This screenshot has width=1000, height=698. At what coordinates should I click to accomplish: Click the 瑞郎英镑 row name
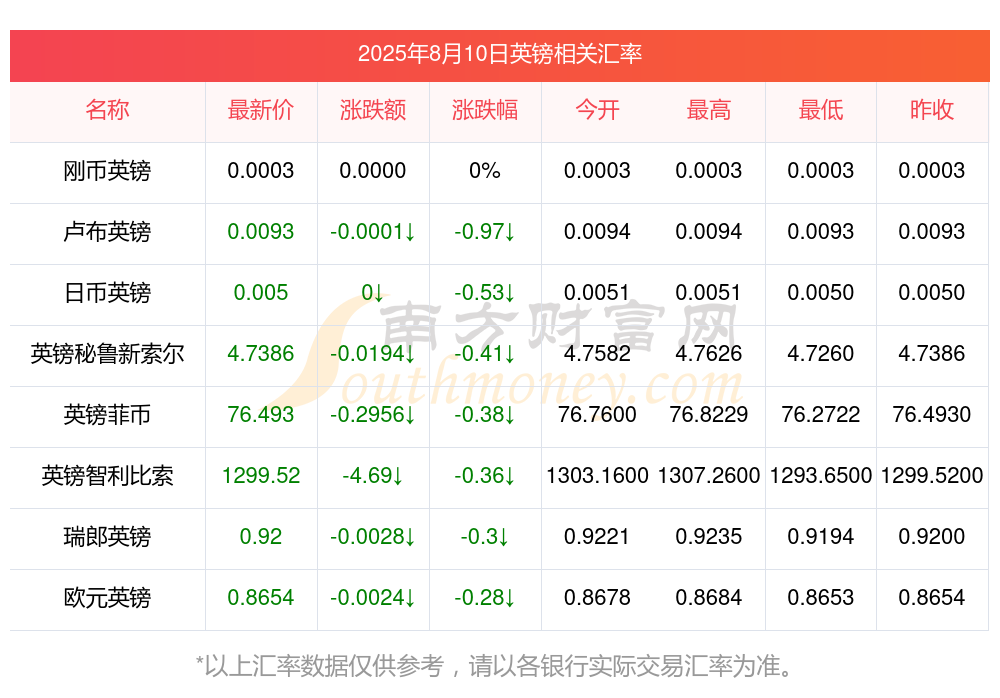107,537
